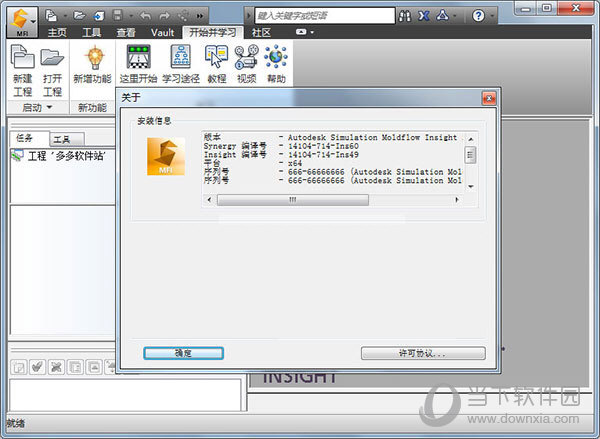The image size is (600, 439).
Task: Click the left arrow of info box horizontal scrollbar
Action: click(209, 200)
